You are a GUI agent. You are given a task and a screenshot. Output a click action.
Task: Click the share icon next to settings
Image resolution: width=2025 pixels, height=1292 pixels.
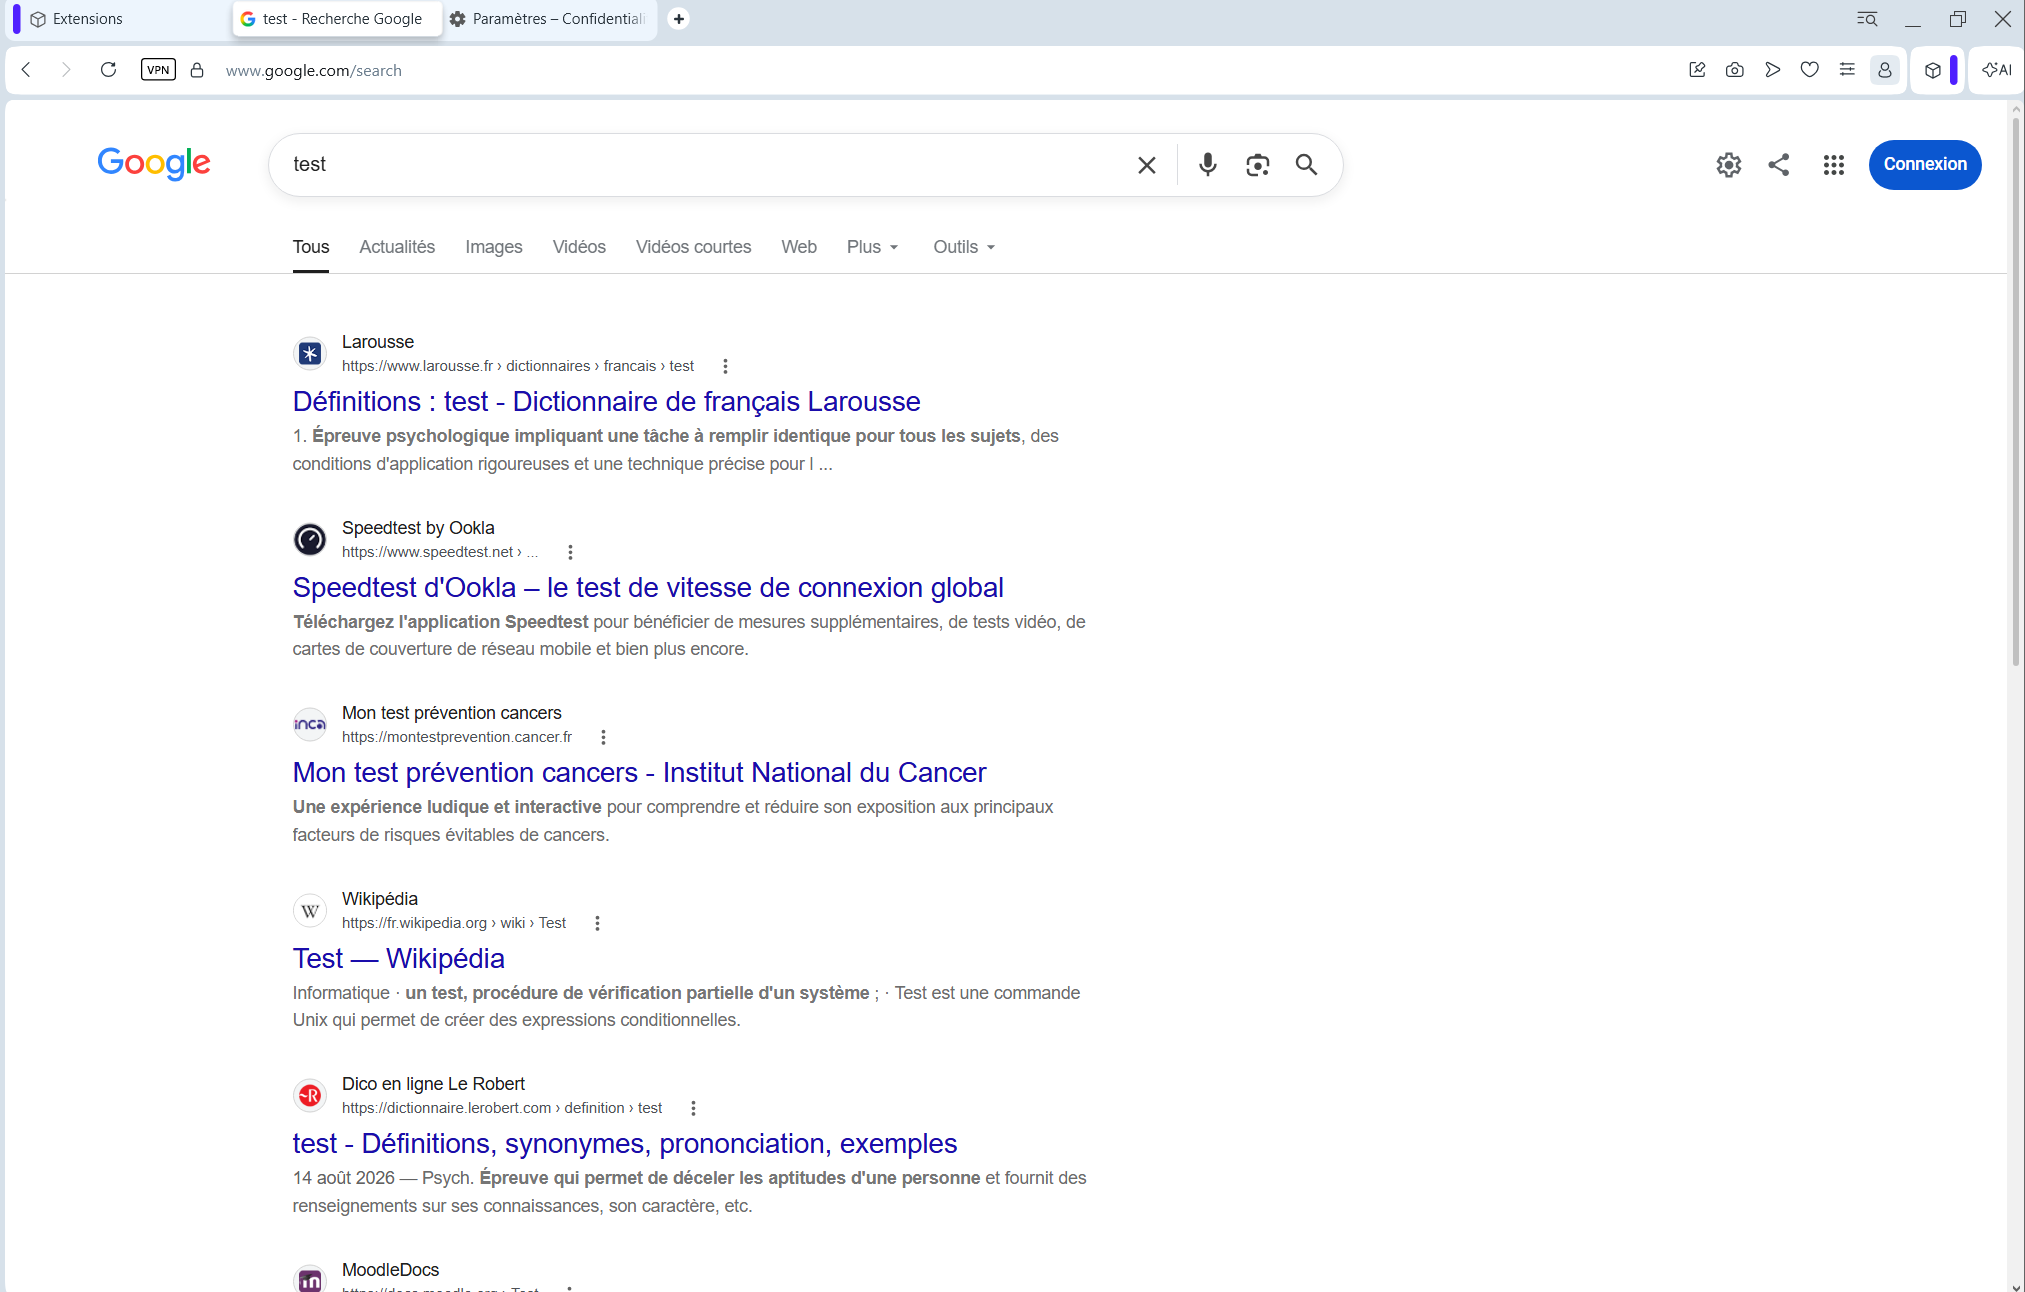point(1778,165)
